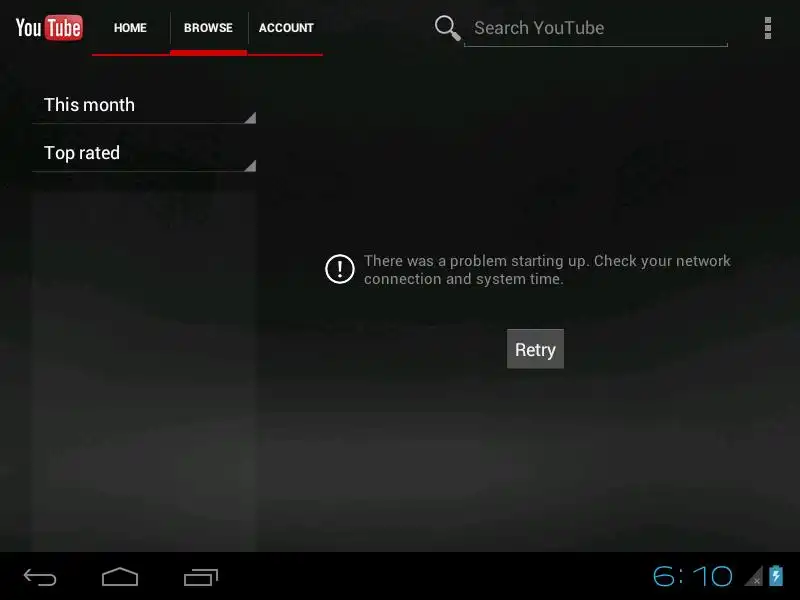Tap the startup problem error message text
The image size is (800, 600).
click(547, 270)
